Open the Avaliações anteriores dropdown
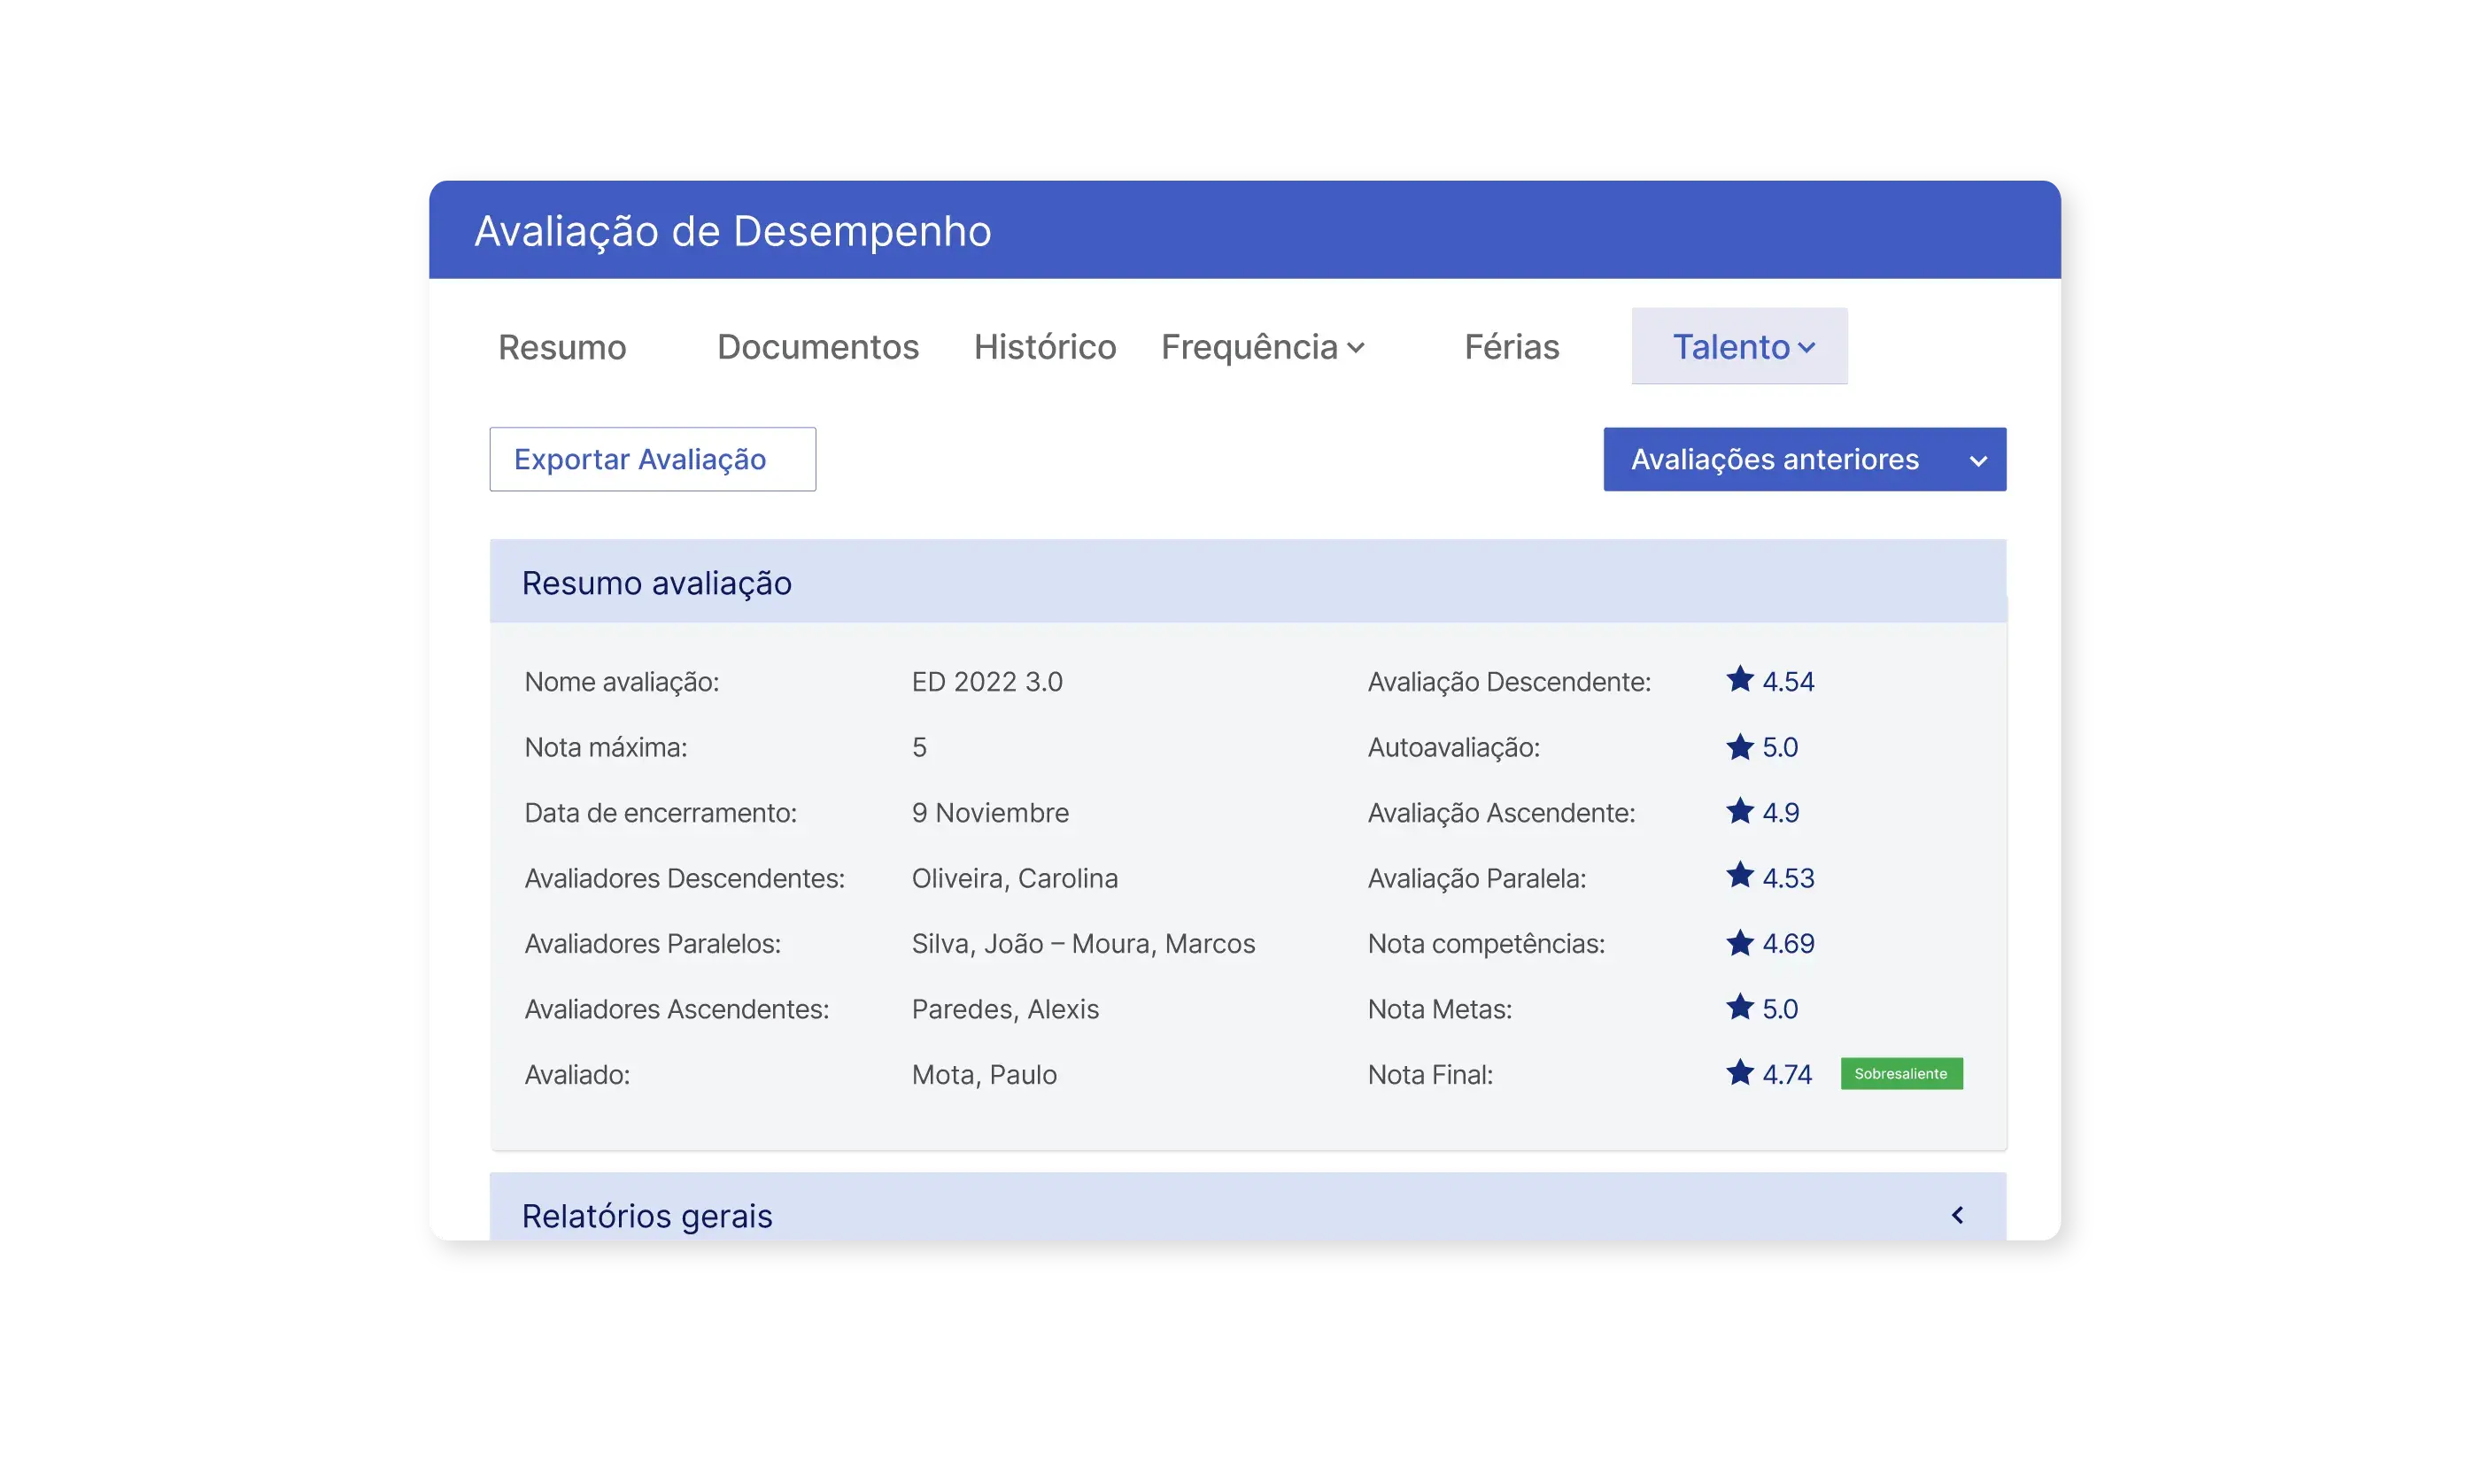2491x1484 pixels. pos(1803,459)
